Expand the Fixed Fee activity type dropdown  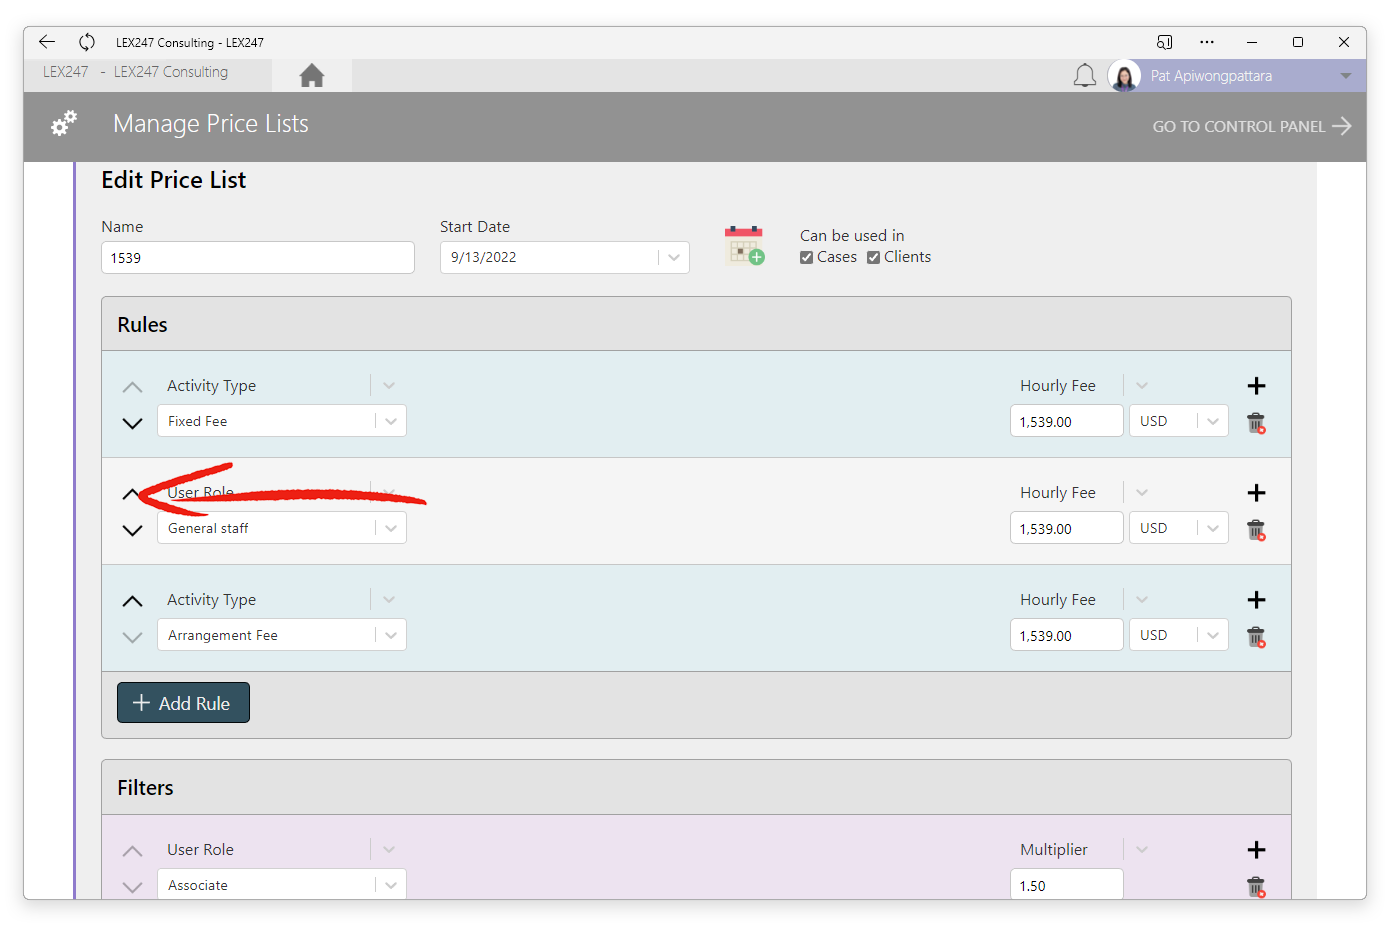[x=391, y=422]
